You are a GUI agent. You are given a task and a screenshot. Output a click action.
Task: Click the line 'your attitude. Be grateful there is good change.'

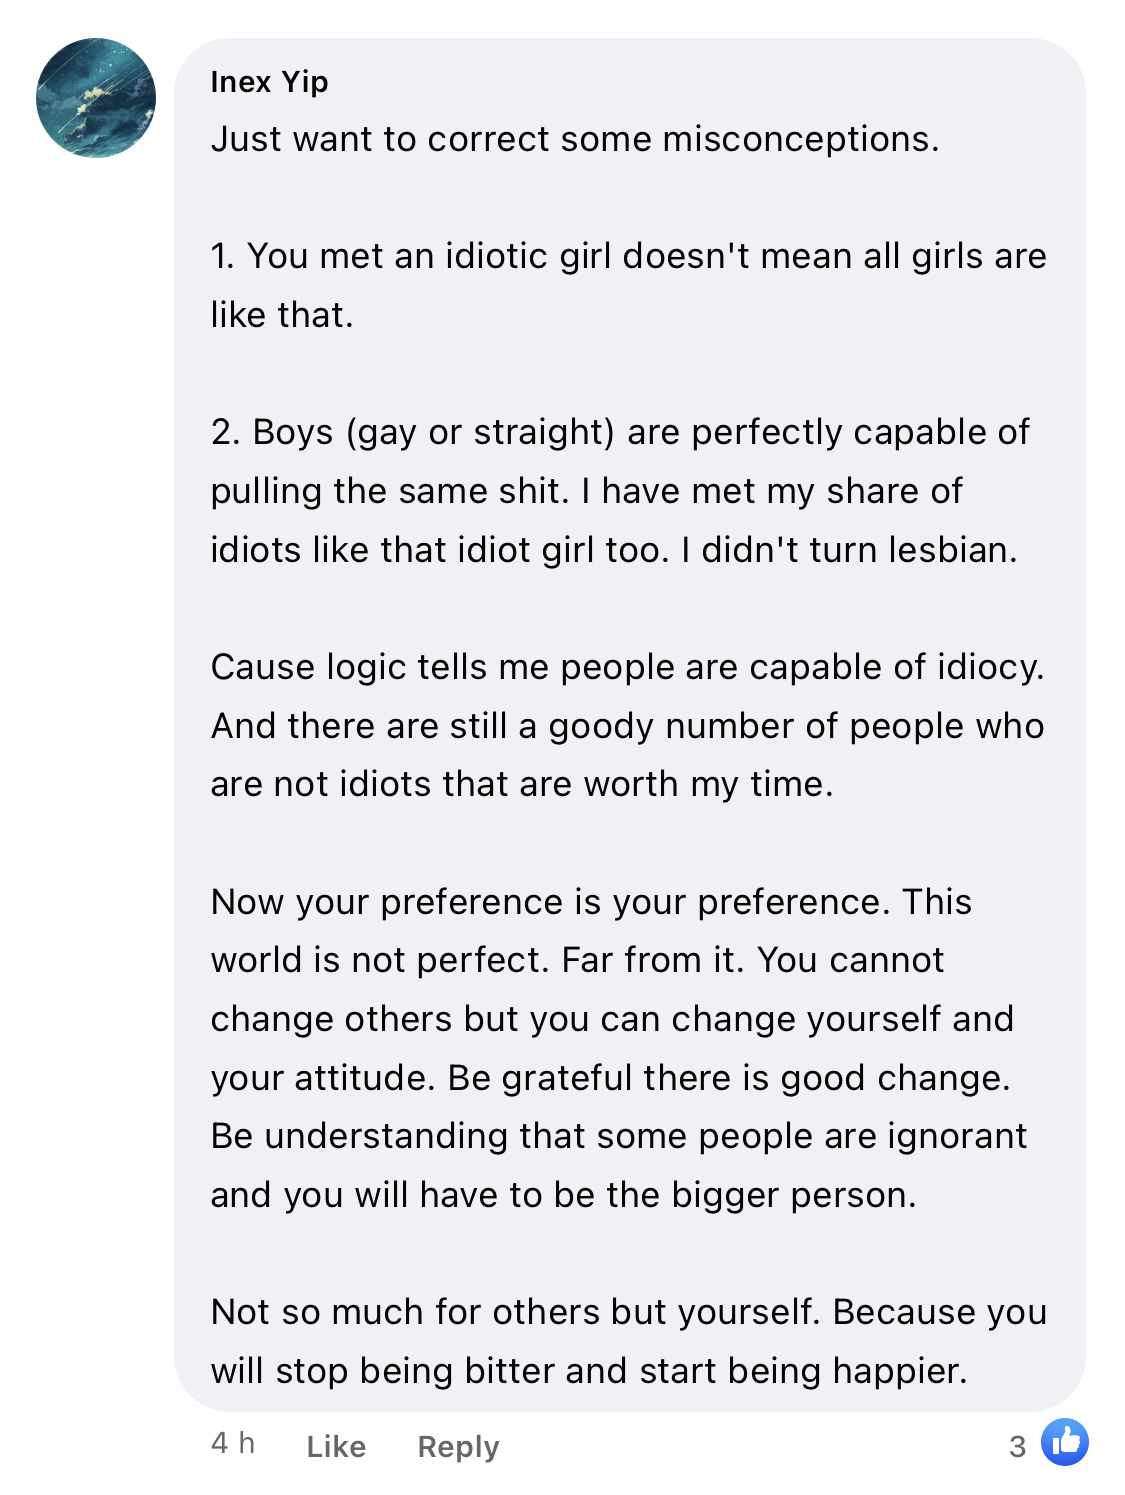[611, 1078]
